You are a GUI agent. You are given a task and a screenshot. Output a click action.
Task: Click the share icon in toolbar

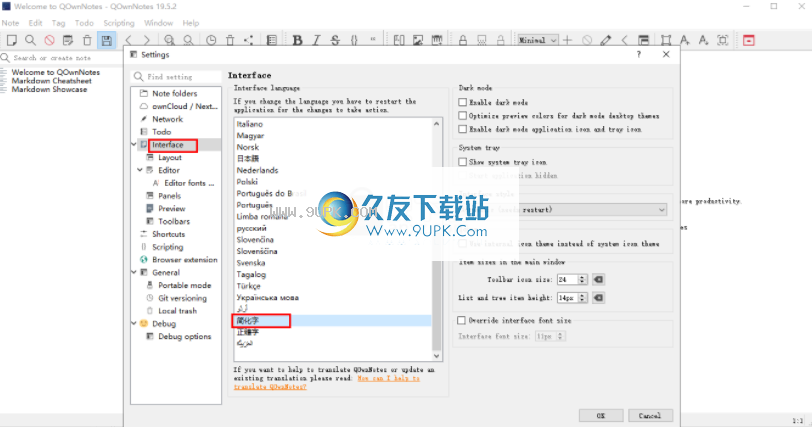[249, 40]
